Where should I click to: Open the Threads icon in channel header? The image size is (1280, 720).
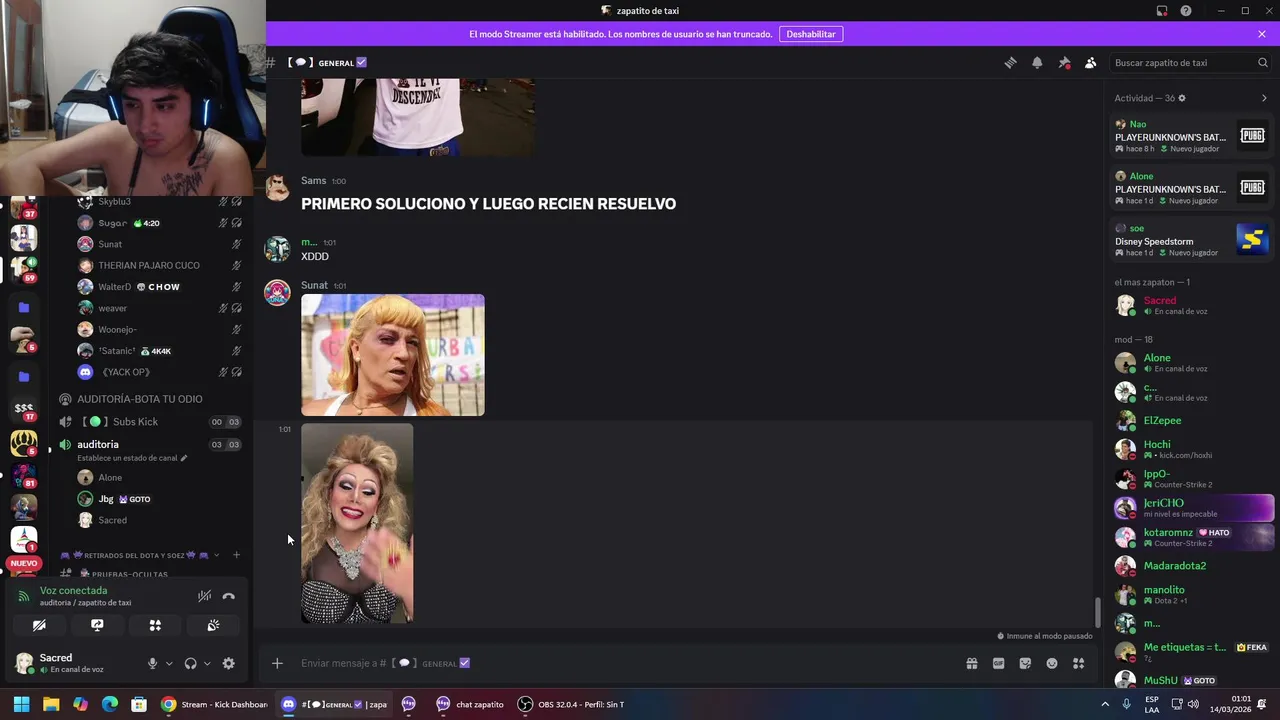pos(1010,62)
